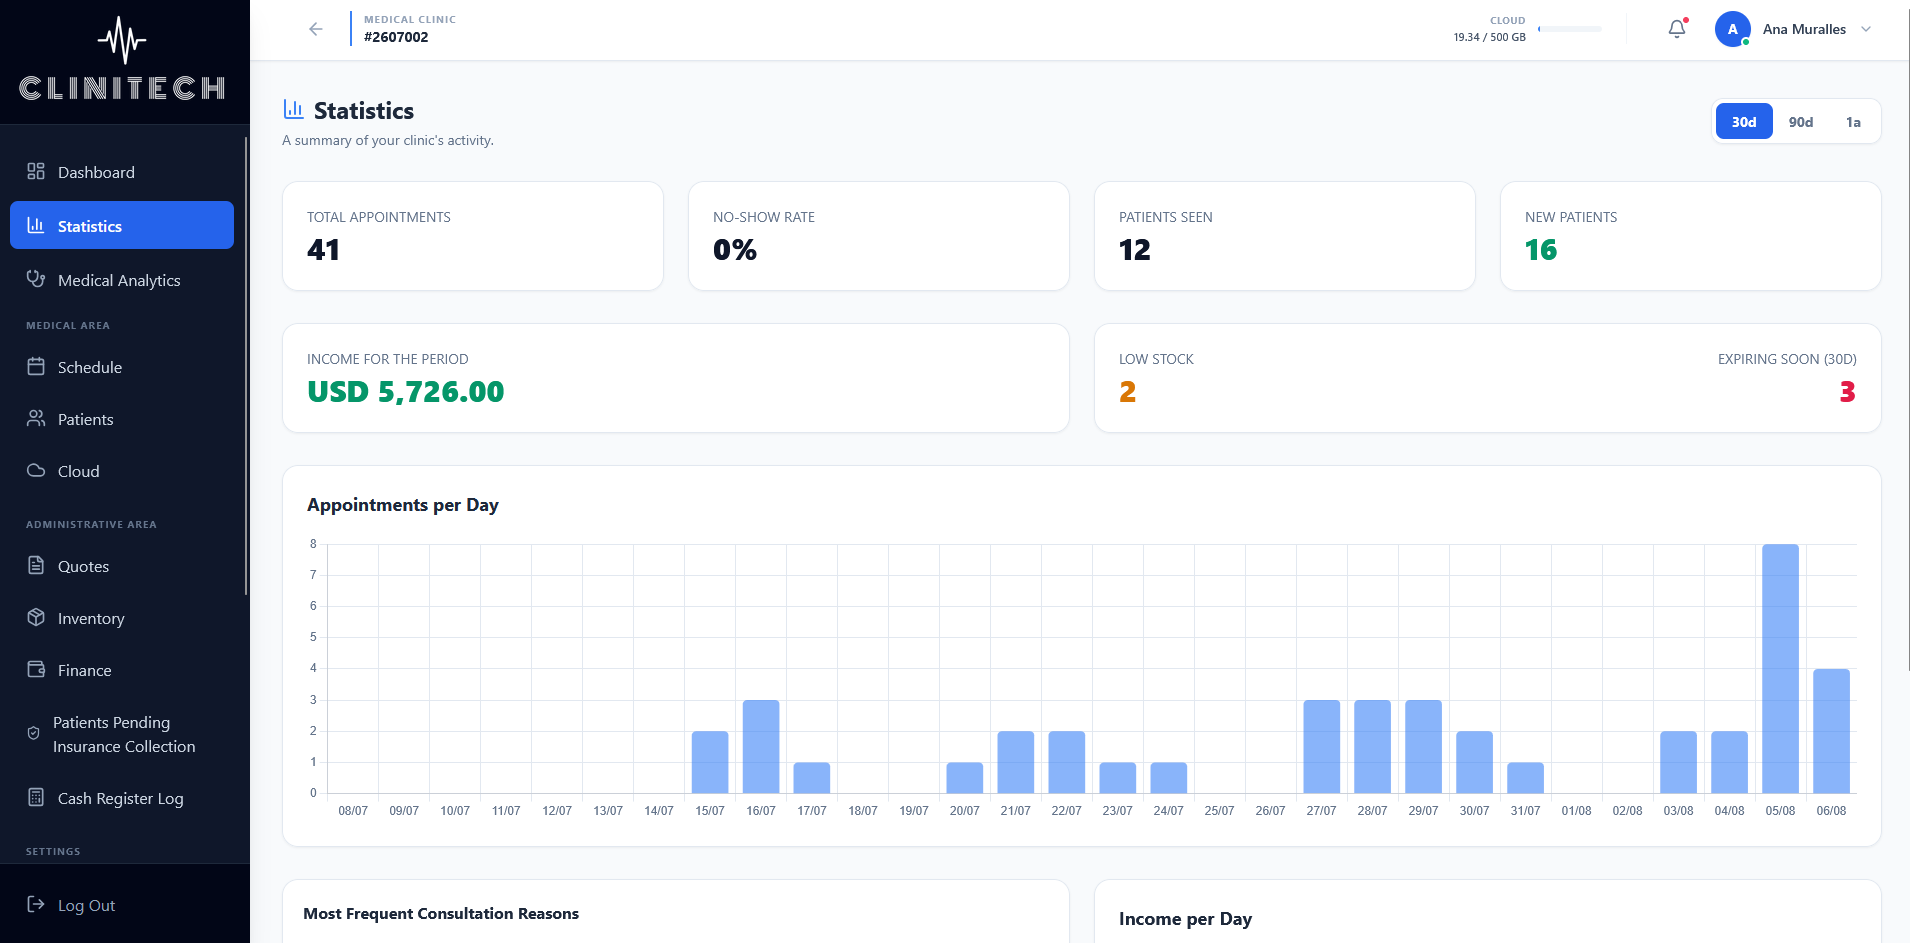Click the Income per Day heading
The width and height of the screenshot is (1910, 943).
click(1185, 919)
